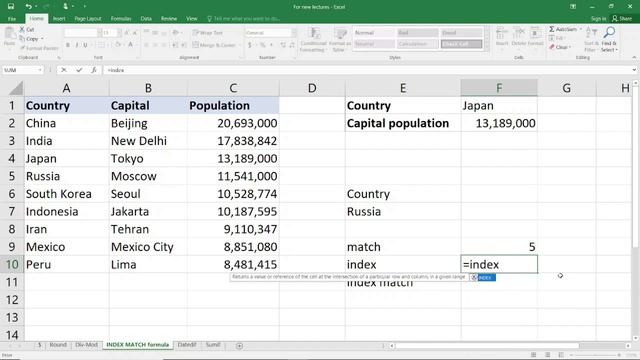Undo the last action
The image size is (640, 360).
click(x=29, y=7)
